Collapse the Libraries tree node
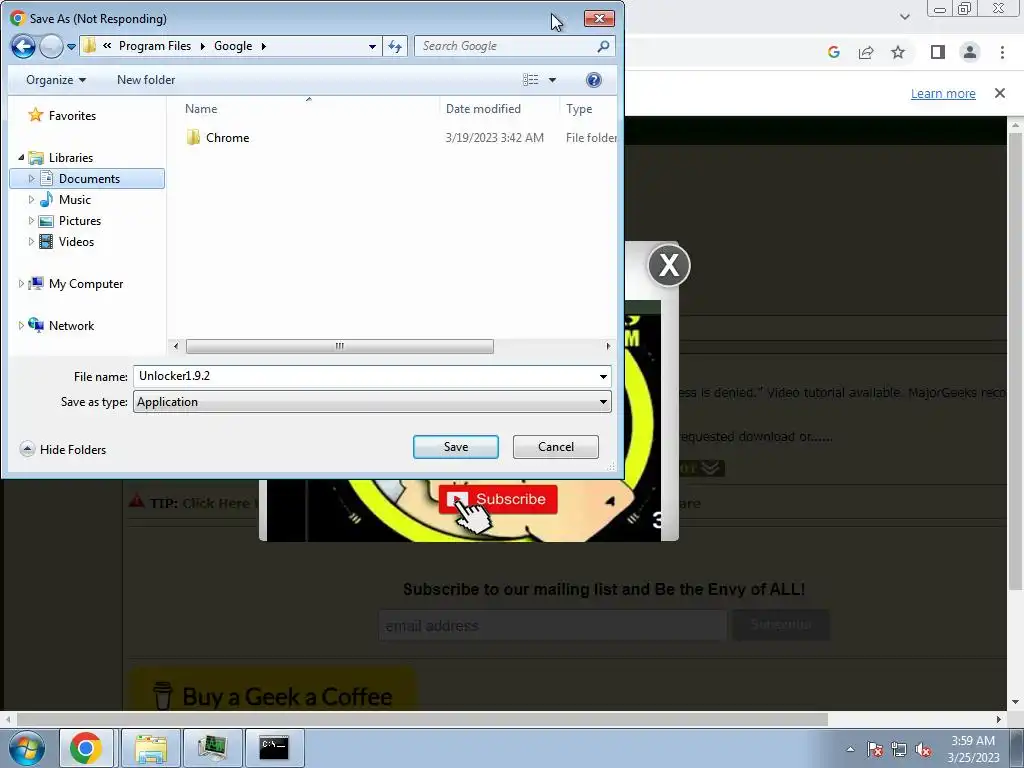The height and width of the screenshot is (768, 1024). tap(21, 157)
